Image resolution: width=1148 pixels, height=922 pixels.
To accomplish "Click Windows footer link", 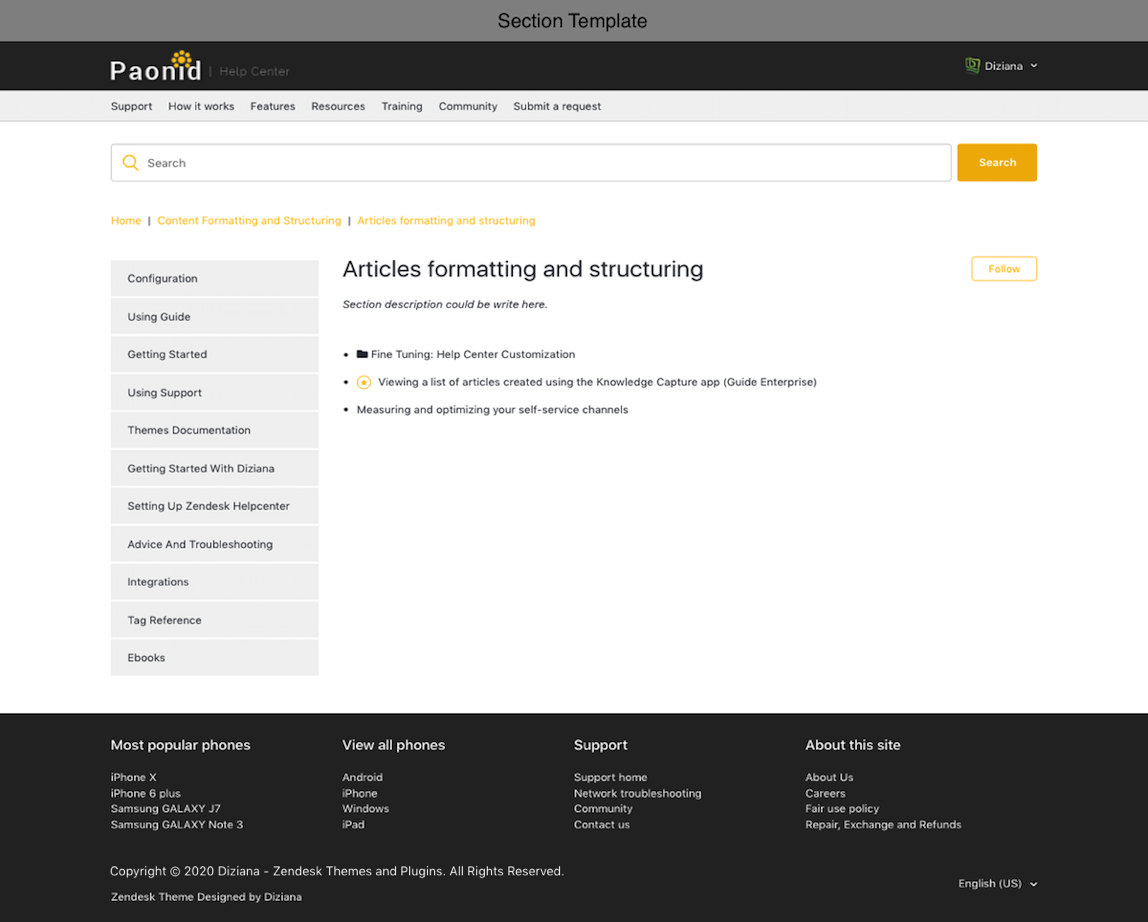I will [x=365, y=808].
